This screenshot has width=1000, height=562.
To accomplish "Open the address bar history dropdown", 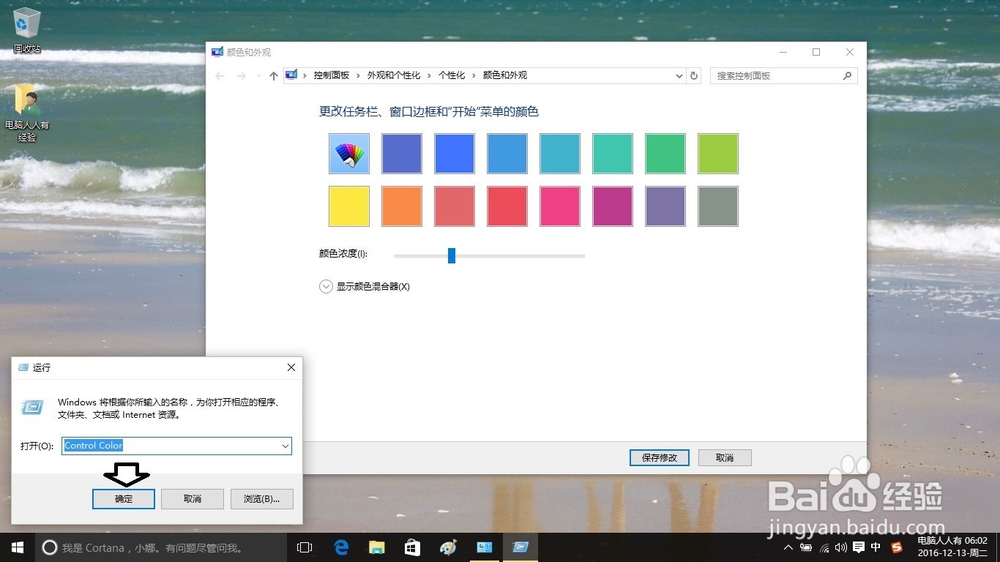I will click(x=679, y=75).
